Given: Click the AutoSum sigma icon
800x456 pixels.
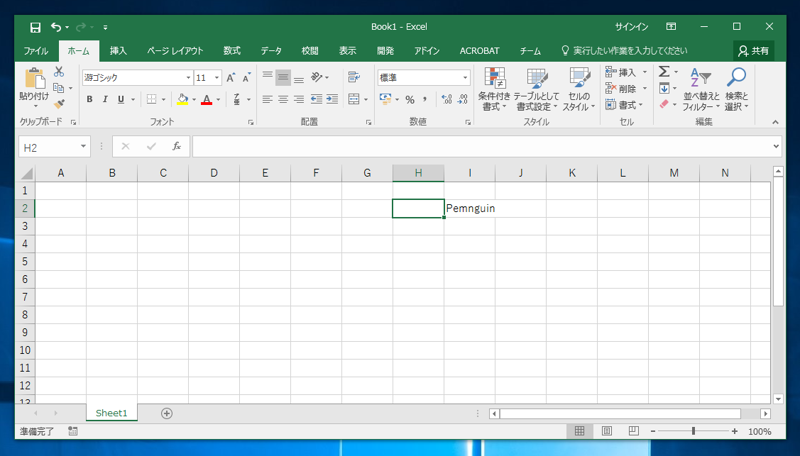Looking at the screenshot, I should (x=664, y=71).
